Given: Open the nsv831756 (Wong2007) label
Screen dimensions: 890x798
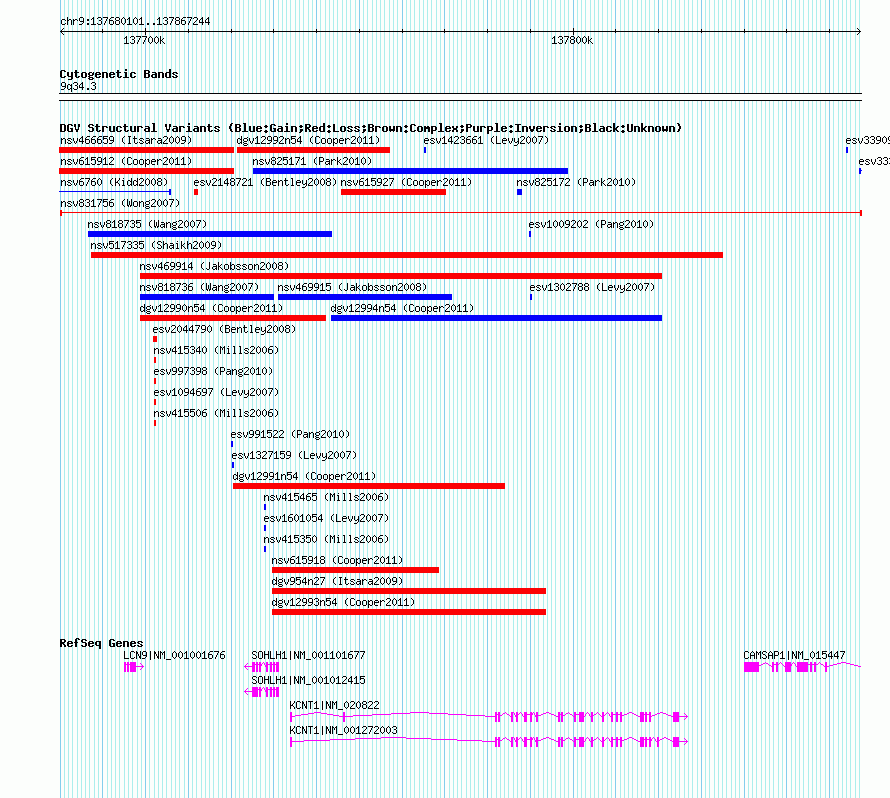Looking at the screenshot, I should (x=120, y=203).
